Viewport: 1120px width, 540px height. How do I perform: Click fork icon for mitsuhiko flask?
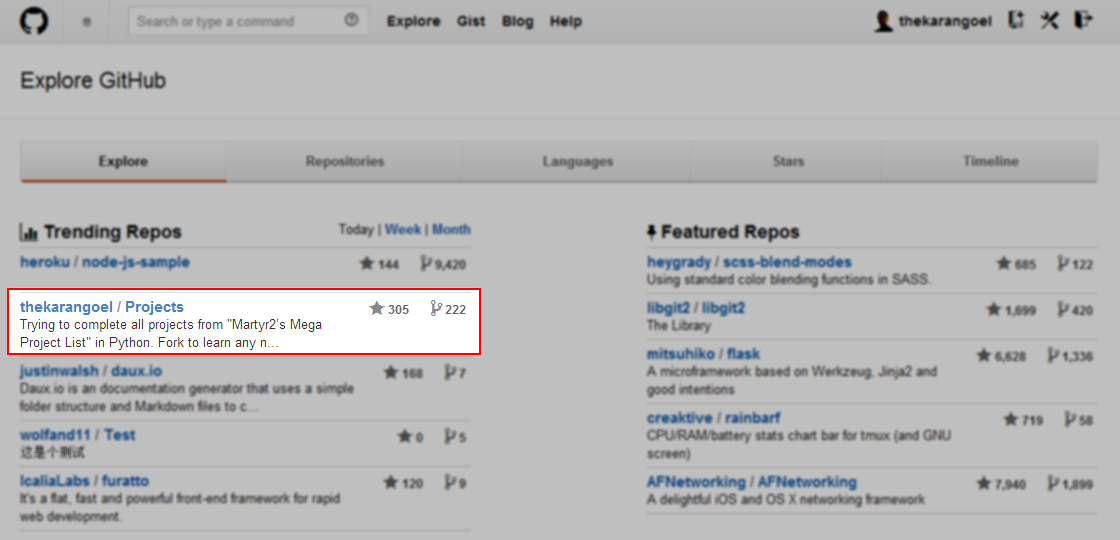(x=1053, y=355)
